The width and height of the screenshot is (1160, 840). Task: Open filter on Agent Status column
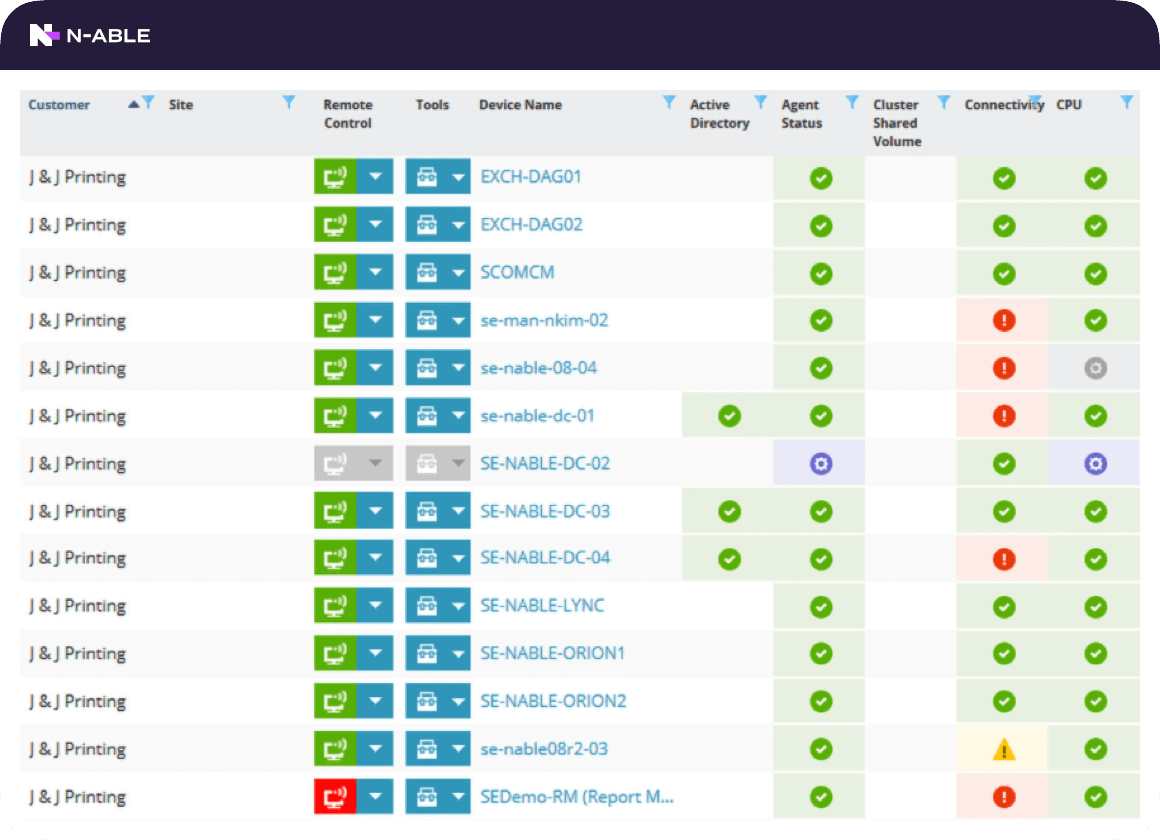click(x=852, y=102)
